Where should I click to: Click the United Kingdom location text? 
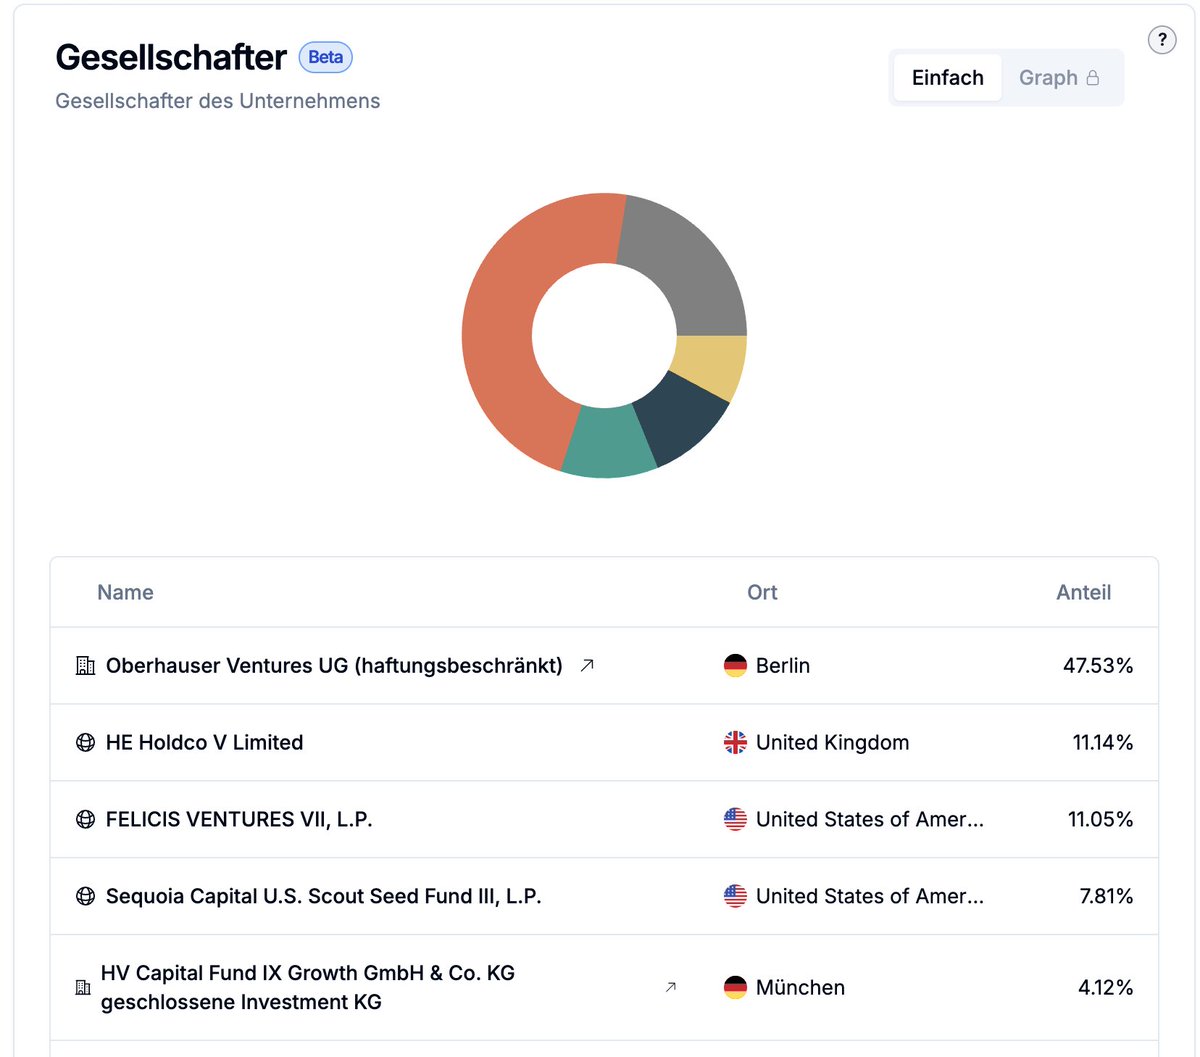click(x=833, y=742)
